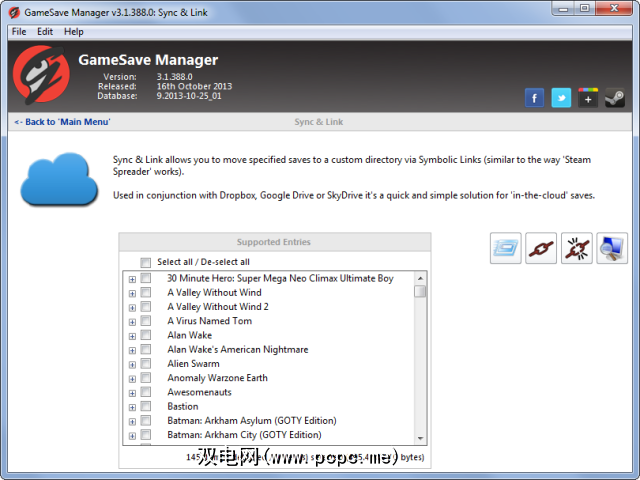Click the entries list scrollbar thumb
The width and height of the screenshot is (640, 480).
coord(420,291)
